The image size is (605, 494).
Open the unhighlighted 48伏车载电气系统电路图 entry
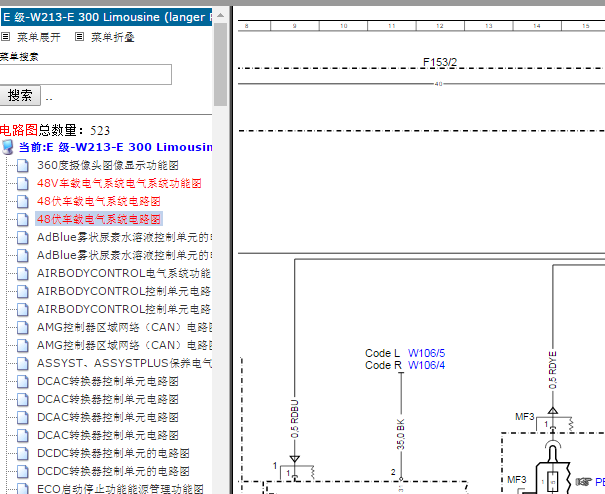tap(99, 201)
